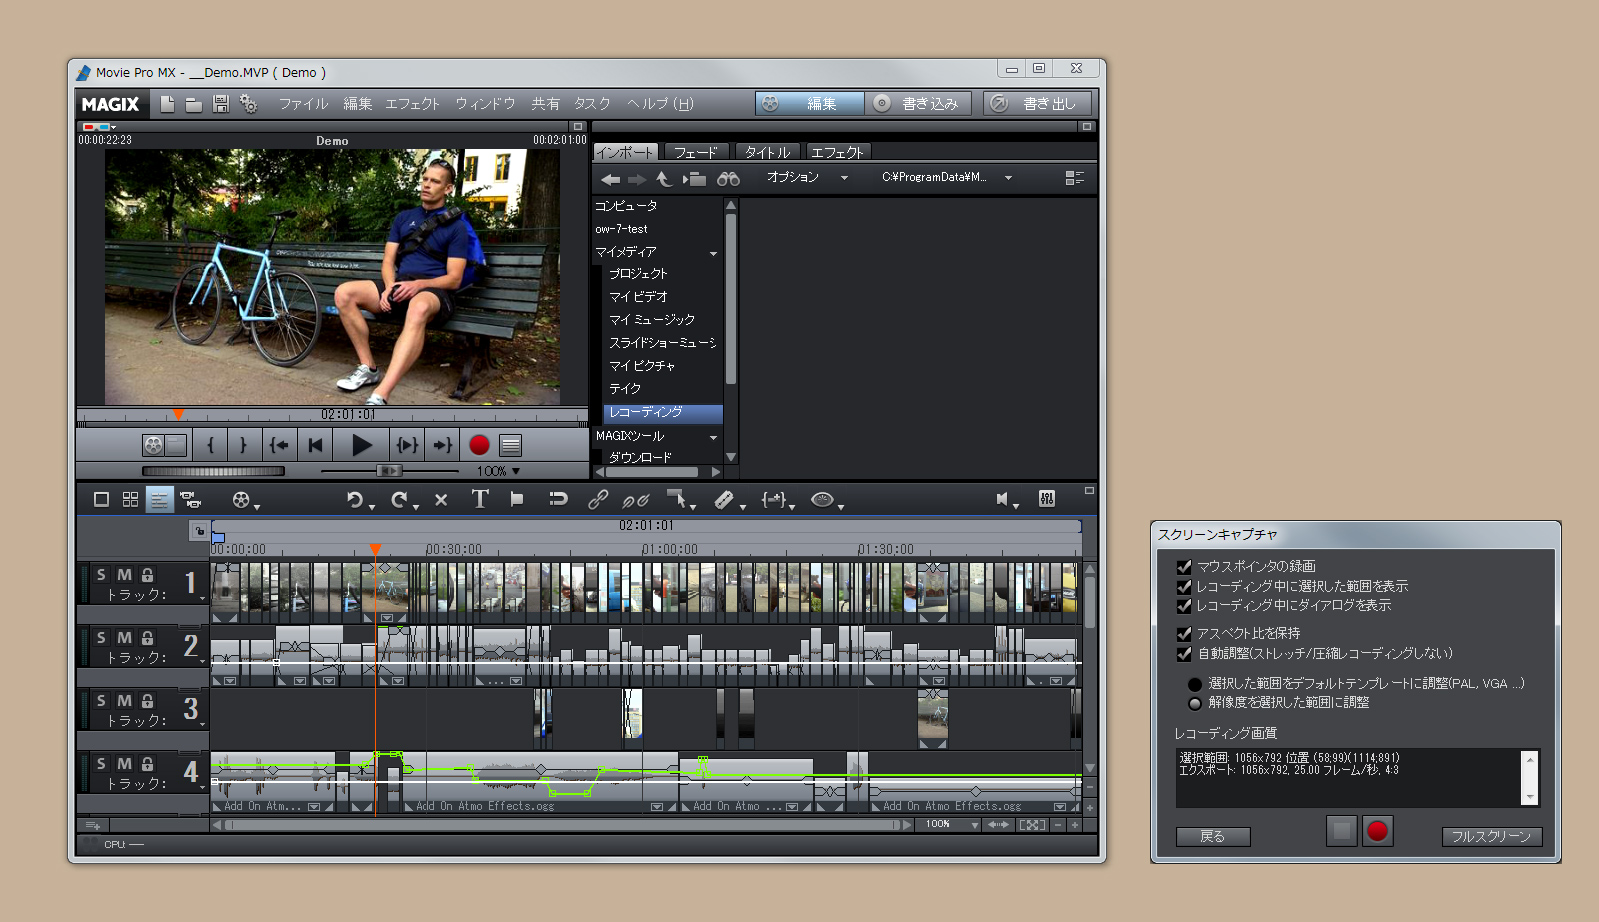Start recording with the red button
1599x922 pixels.
[x=479, y=445]
